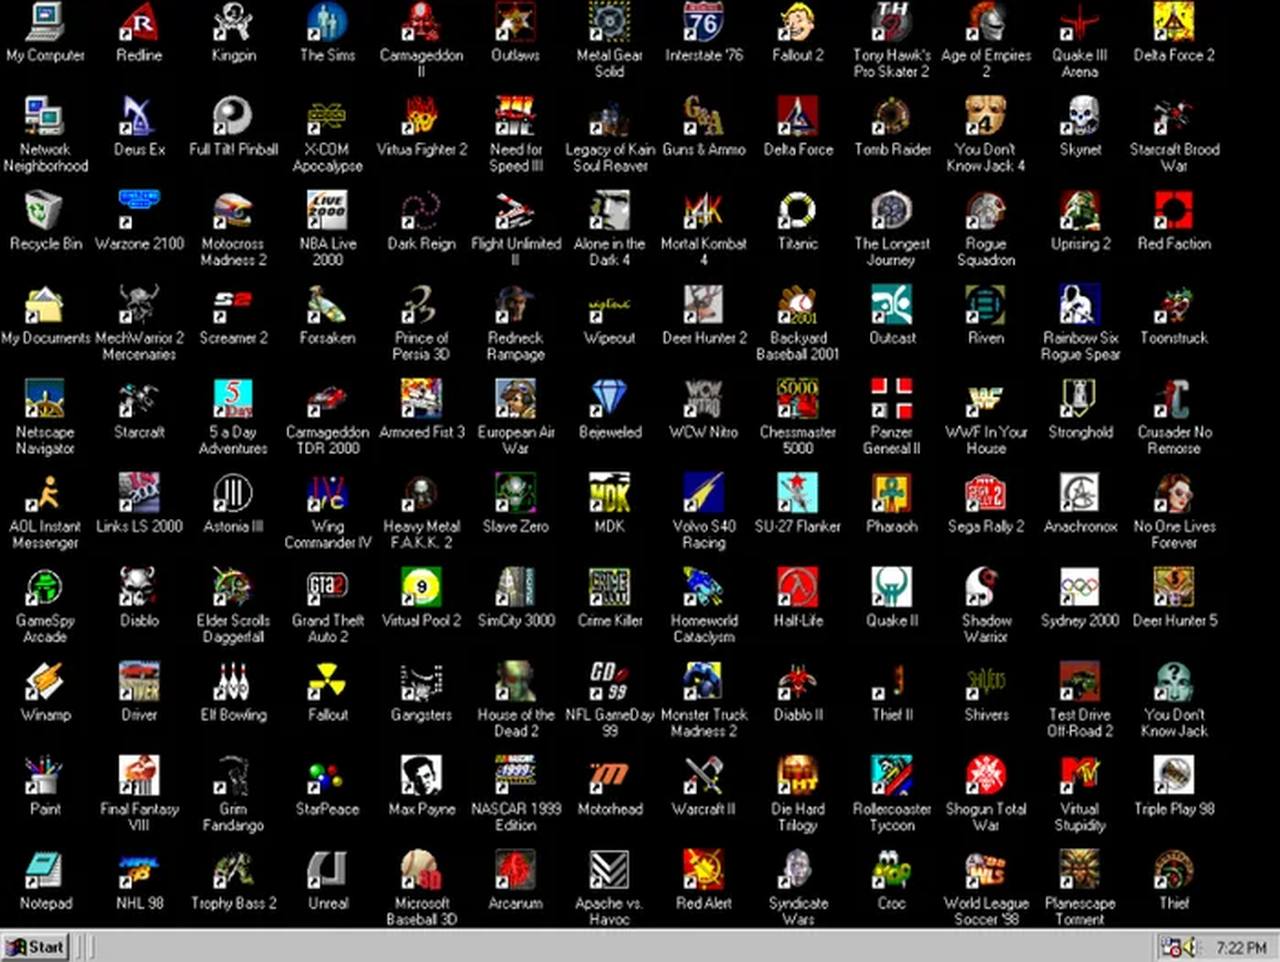Image resolution: width=1280 pixels, height=962 pixels.
Task: Click the Diablo II icon
Action: coord(797,682)
